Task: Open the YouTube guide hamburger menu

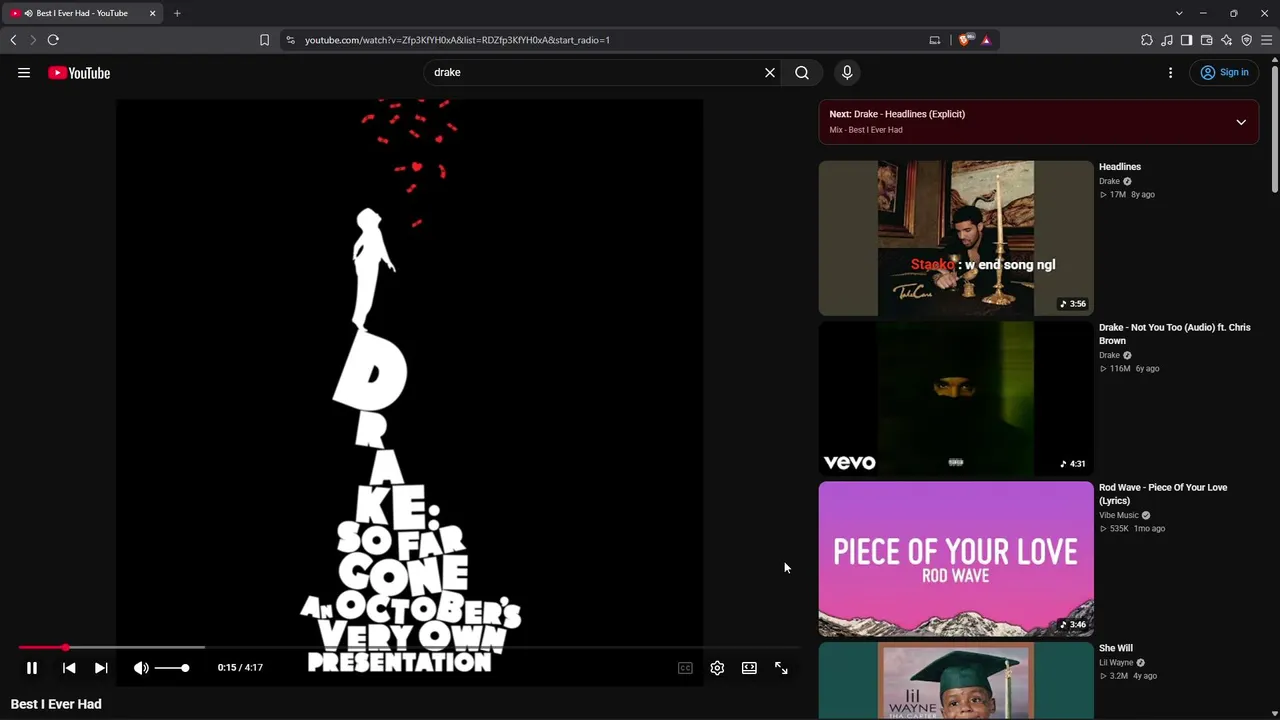Action: click(24, 72)
